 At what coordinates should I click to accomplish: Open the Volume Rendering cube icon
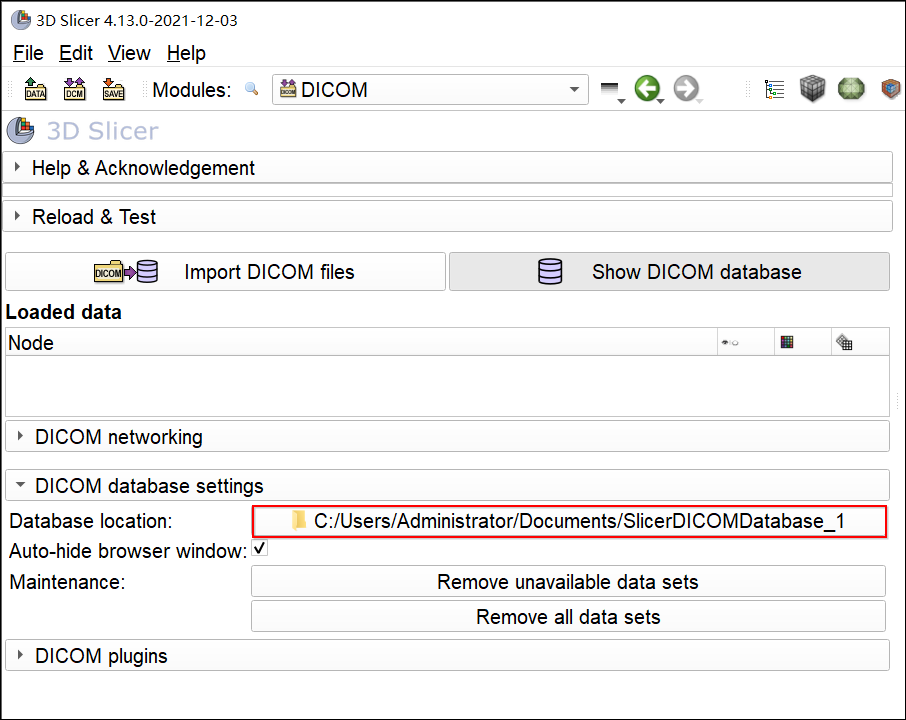click(813, 90)
